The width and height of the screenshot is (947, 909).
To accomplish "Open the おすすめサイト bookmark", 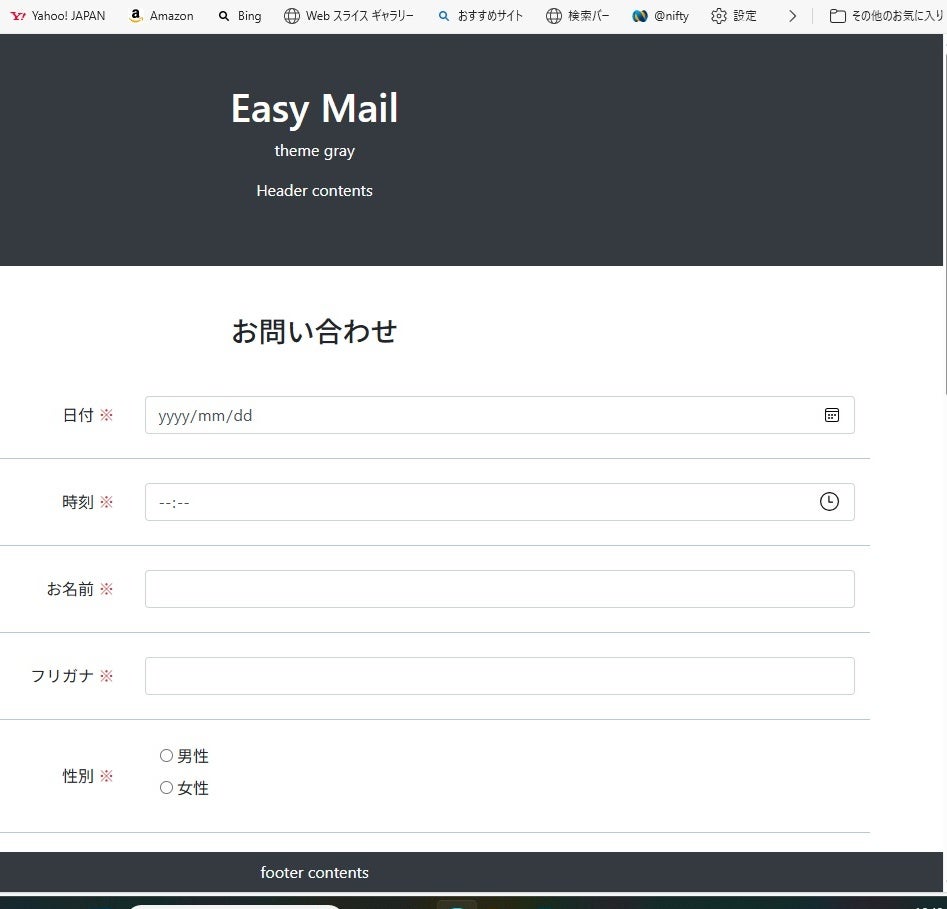I will pyautogui.click(x=480, y=16).
